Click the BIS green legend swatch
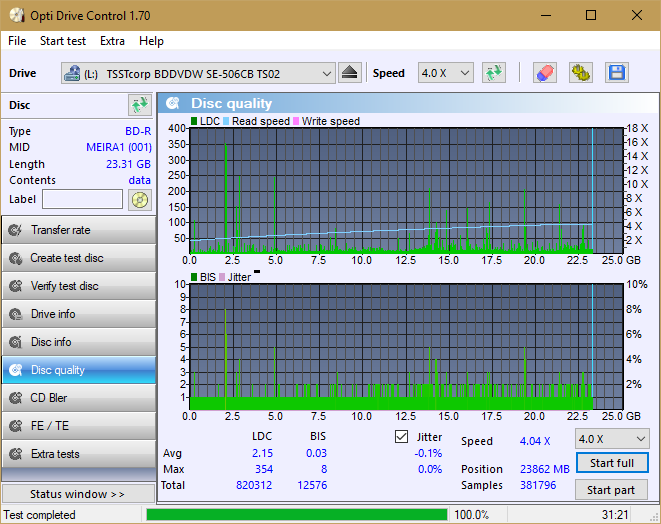 [x=194, y=277]
